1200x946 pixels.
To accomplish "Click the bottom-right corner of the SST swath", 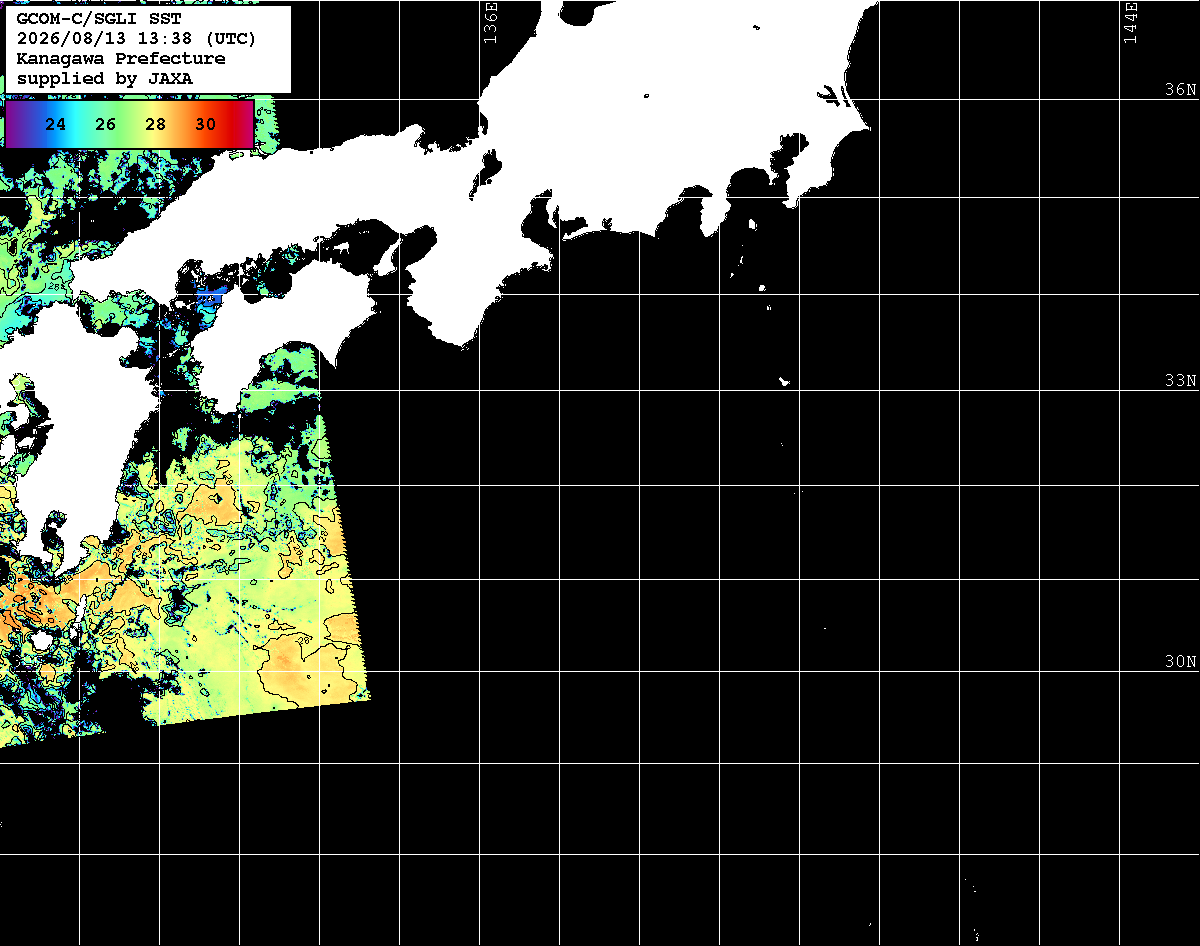I will pos(368,696).
